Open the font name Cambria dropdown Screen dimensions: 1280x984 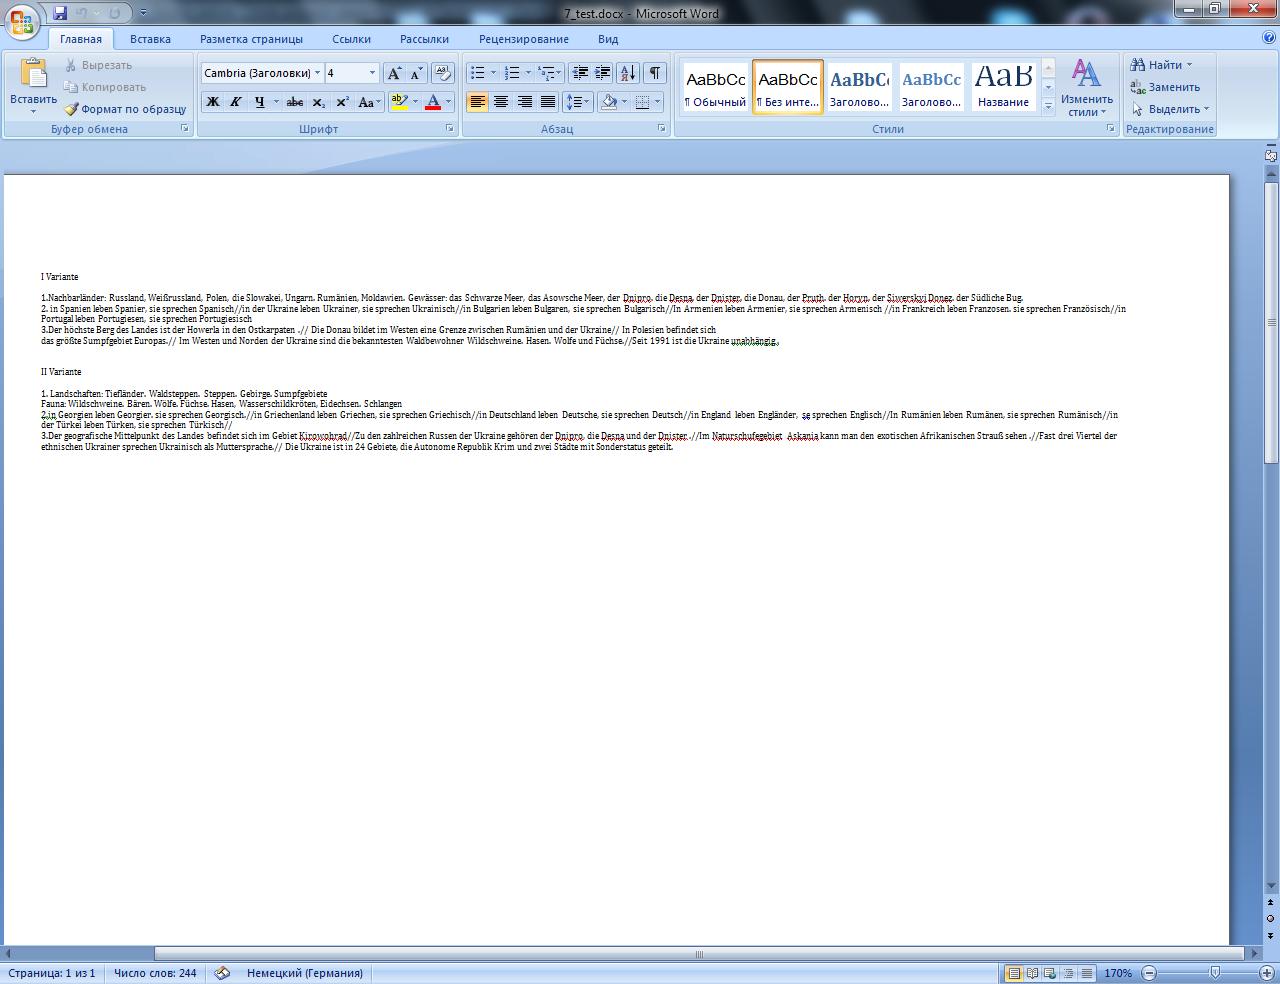317,73
